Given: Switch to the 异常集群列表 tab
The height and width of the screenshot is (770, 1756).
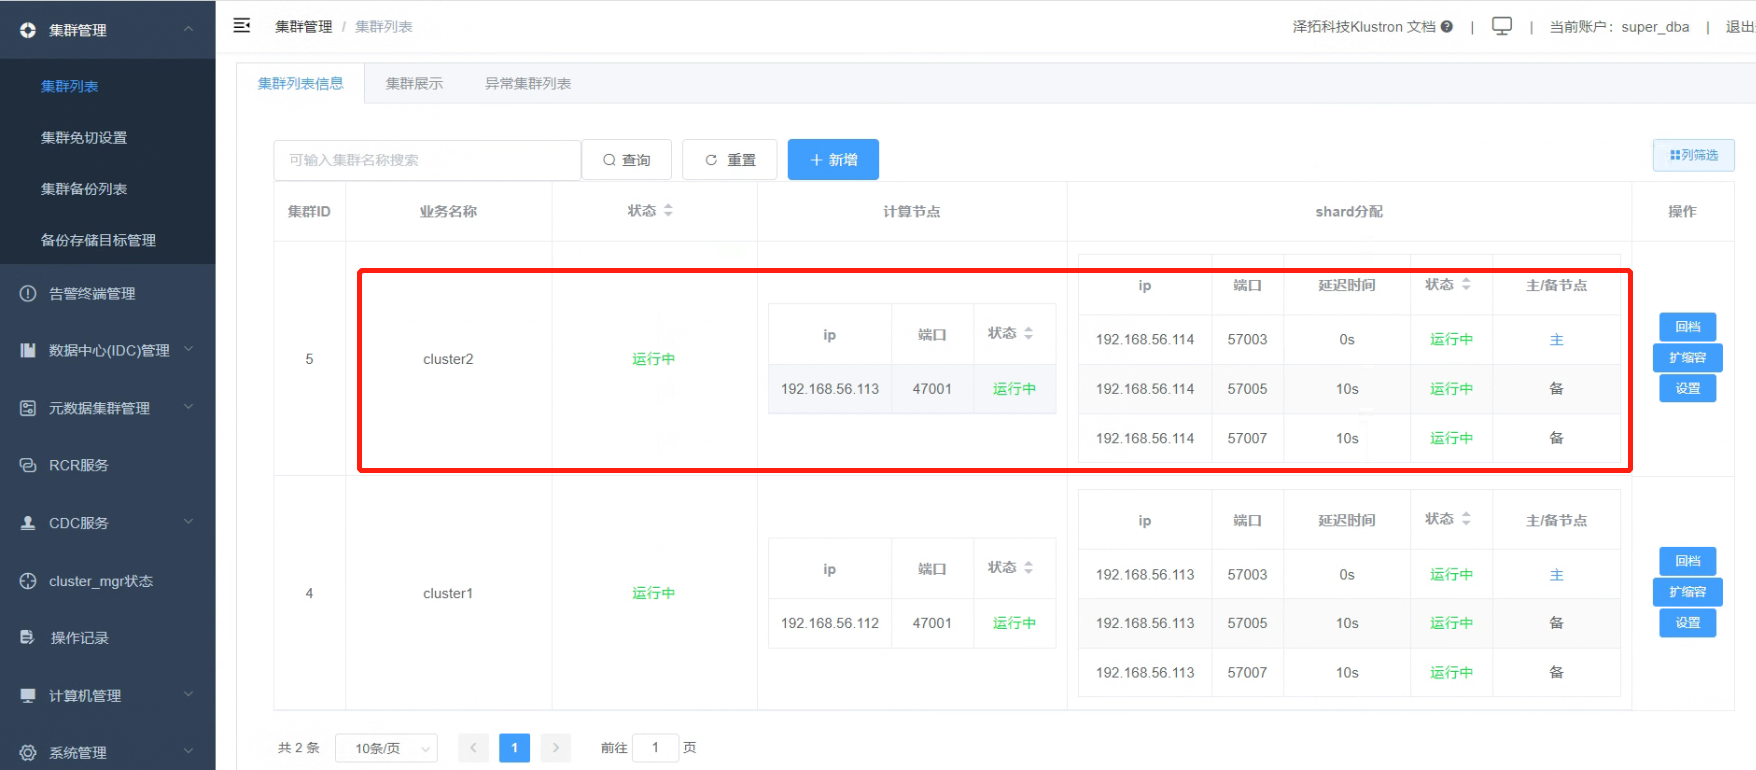Looking at the screenshot, I should 528,83.
